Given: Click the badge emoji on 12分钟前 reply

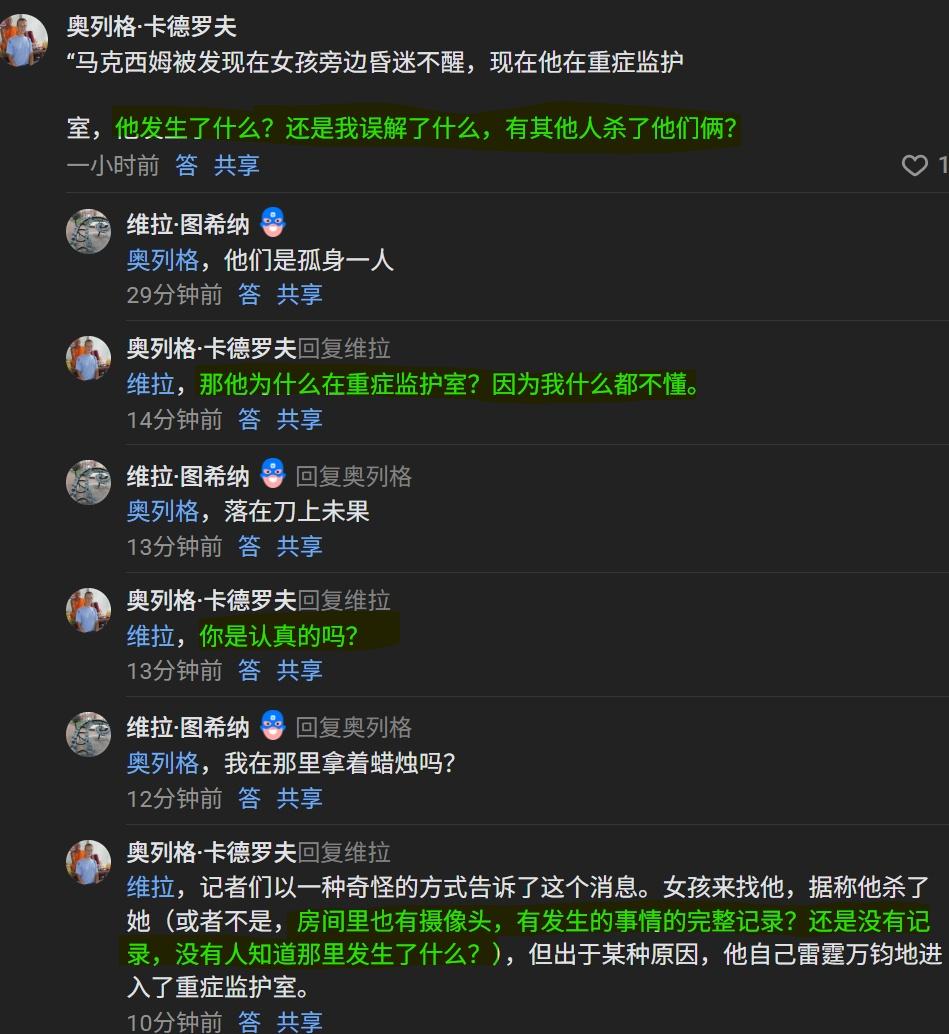Looking at the screenshot, I should 272,725.
